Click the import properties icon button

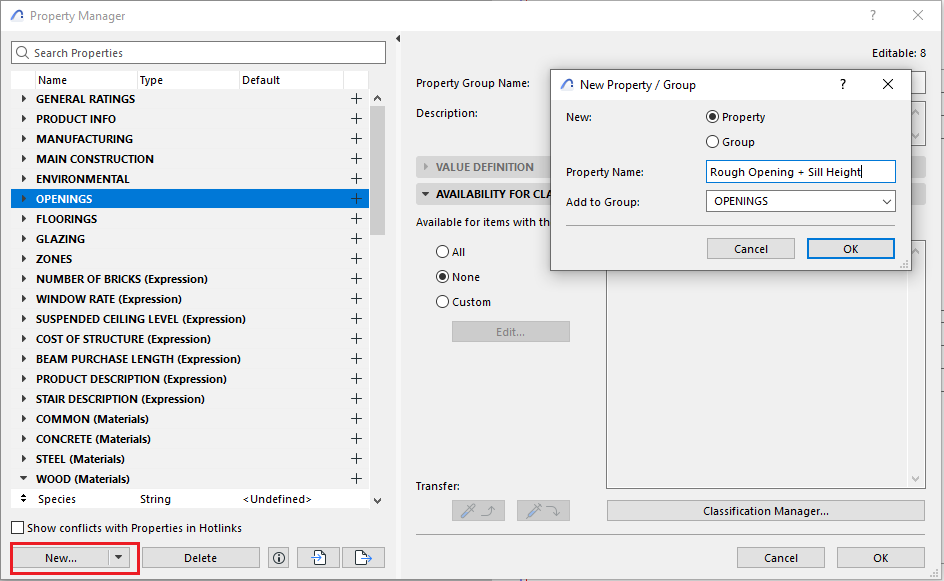point(318,558)
